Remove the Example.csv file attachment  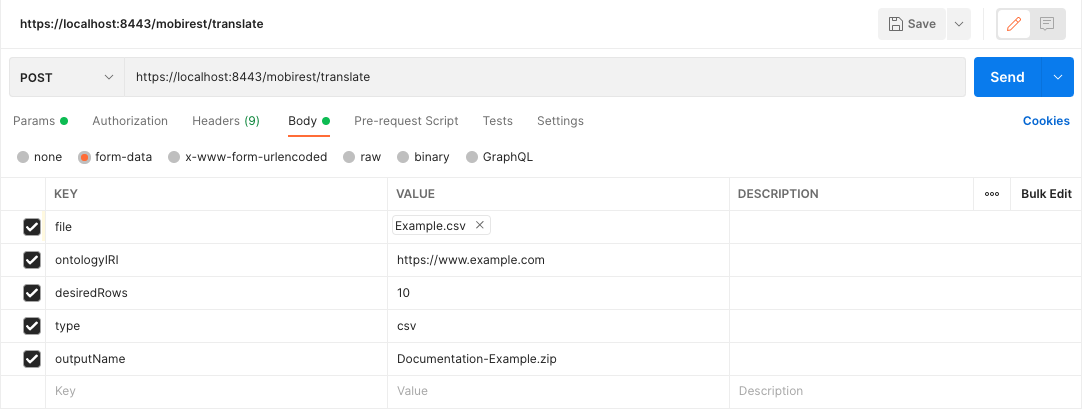pos(480,225)
